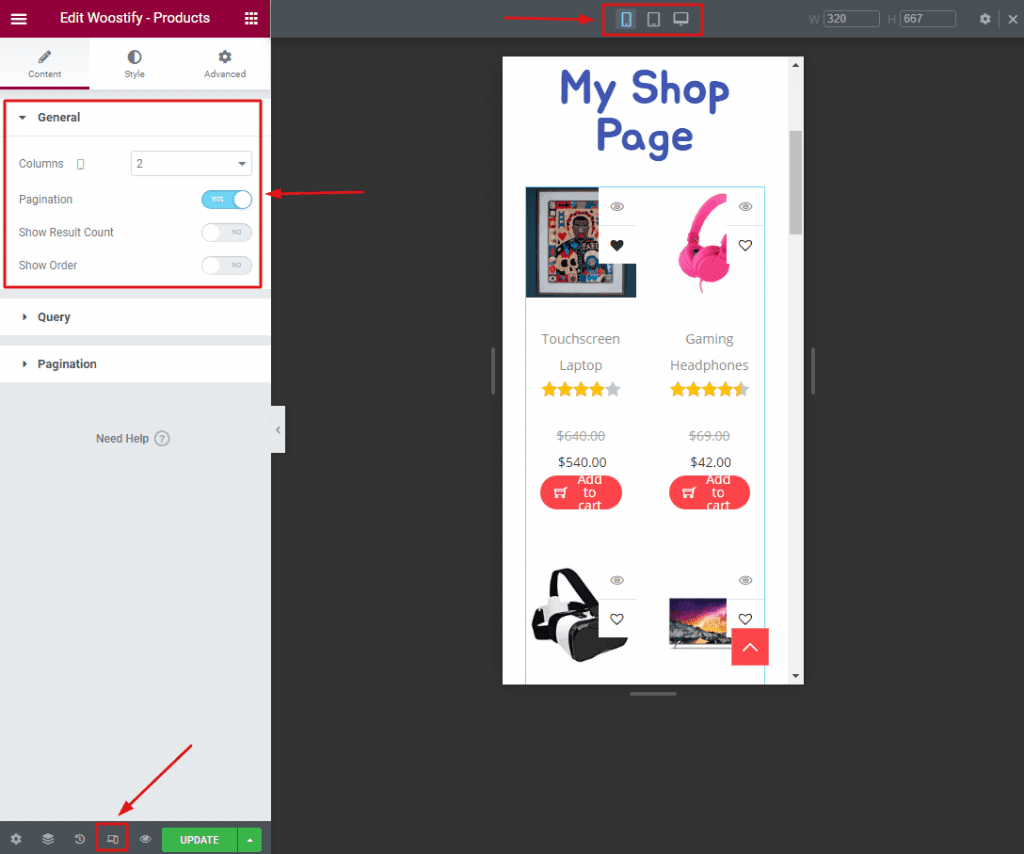Open the Need Help link
This screenshot has height=854, width=1024.
pyautogui.click(x=133, y=438)
